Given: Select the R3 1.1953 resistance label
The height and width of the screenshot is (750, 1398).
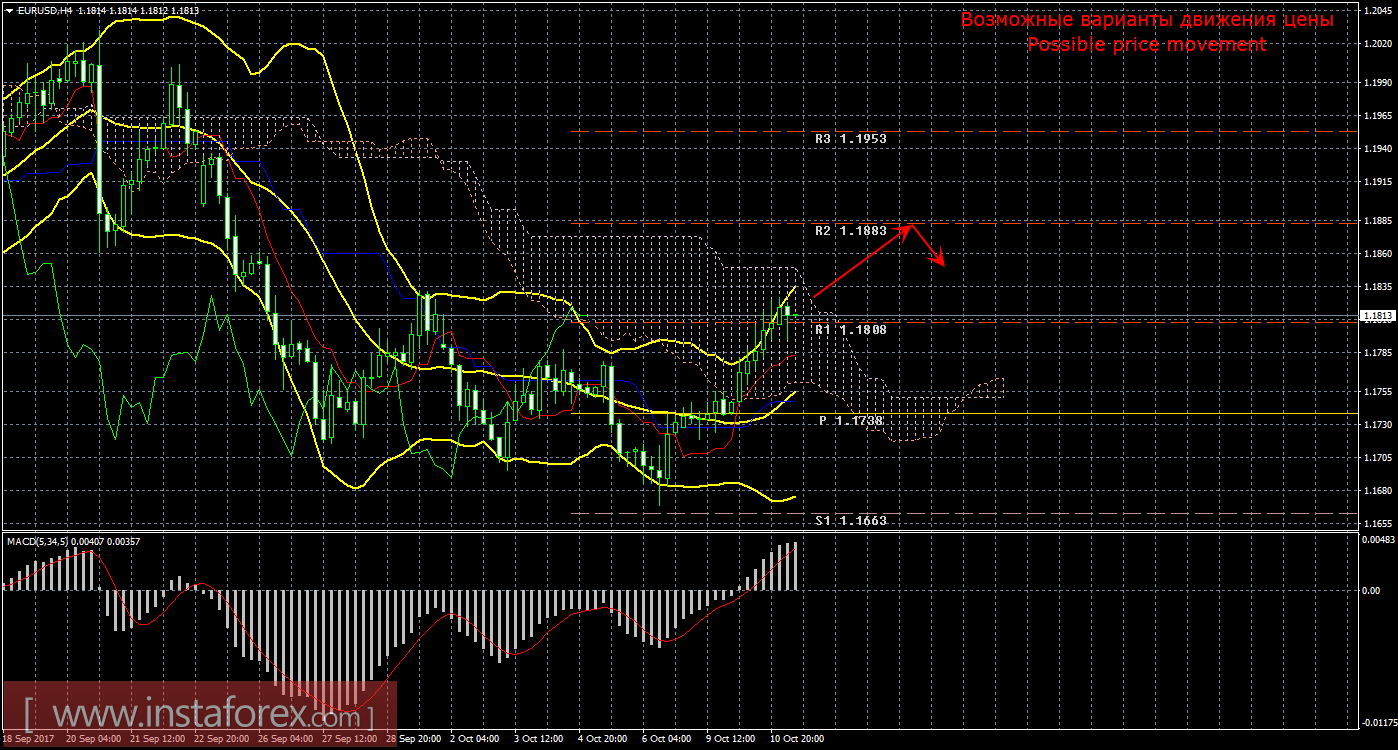Looking at the screenshot, I should point(850,139).
